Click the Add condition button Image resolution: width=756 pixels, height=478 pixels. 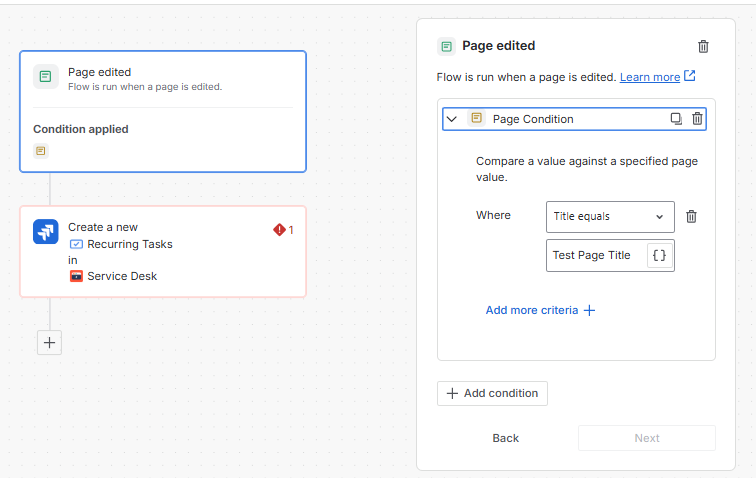click(x=492, y=393)
